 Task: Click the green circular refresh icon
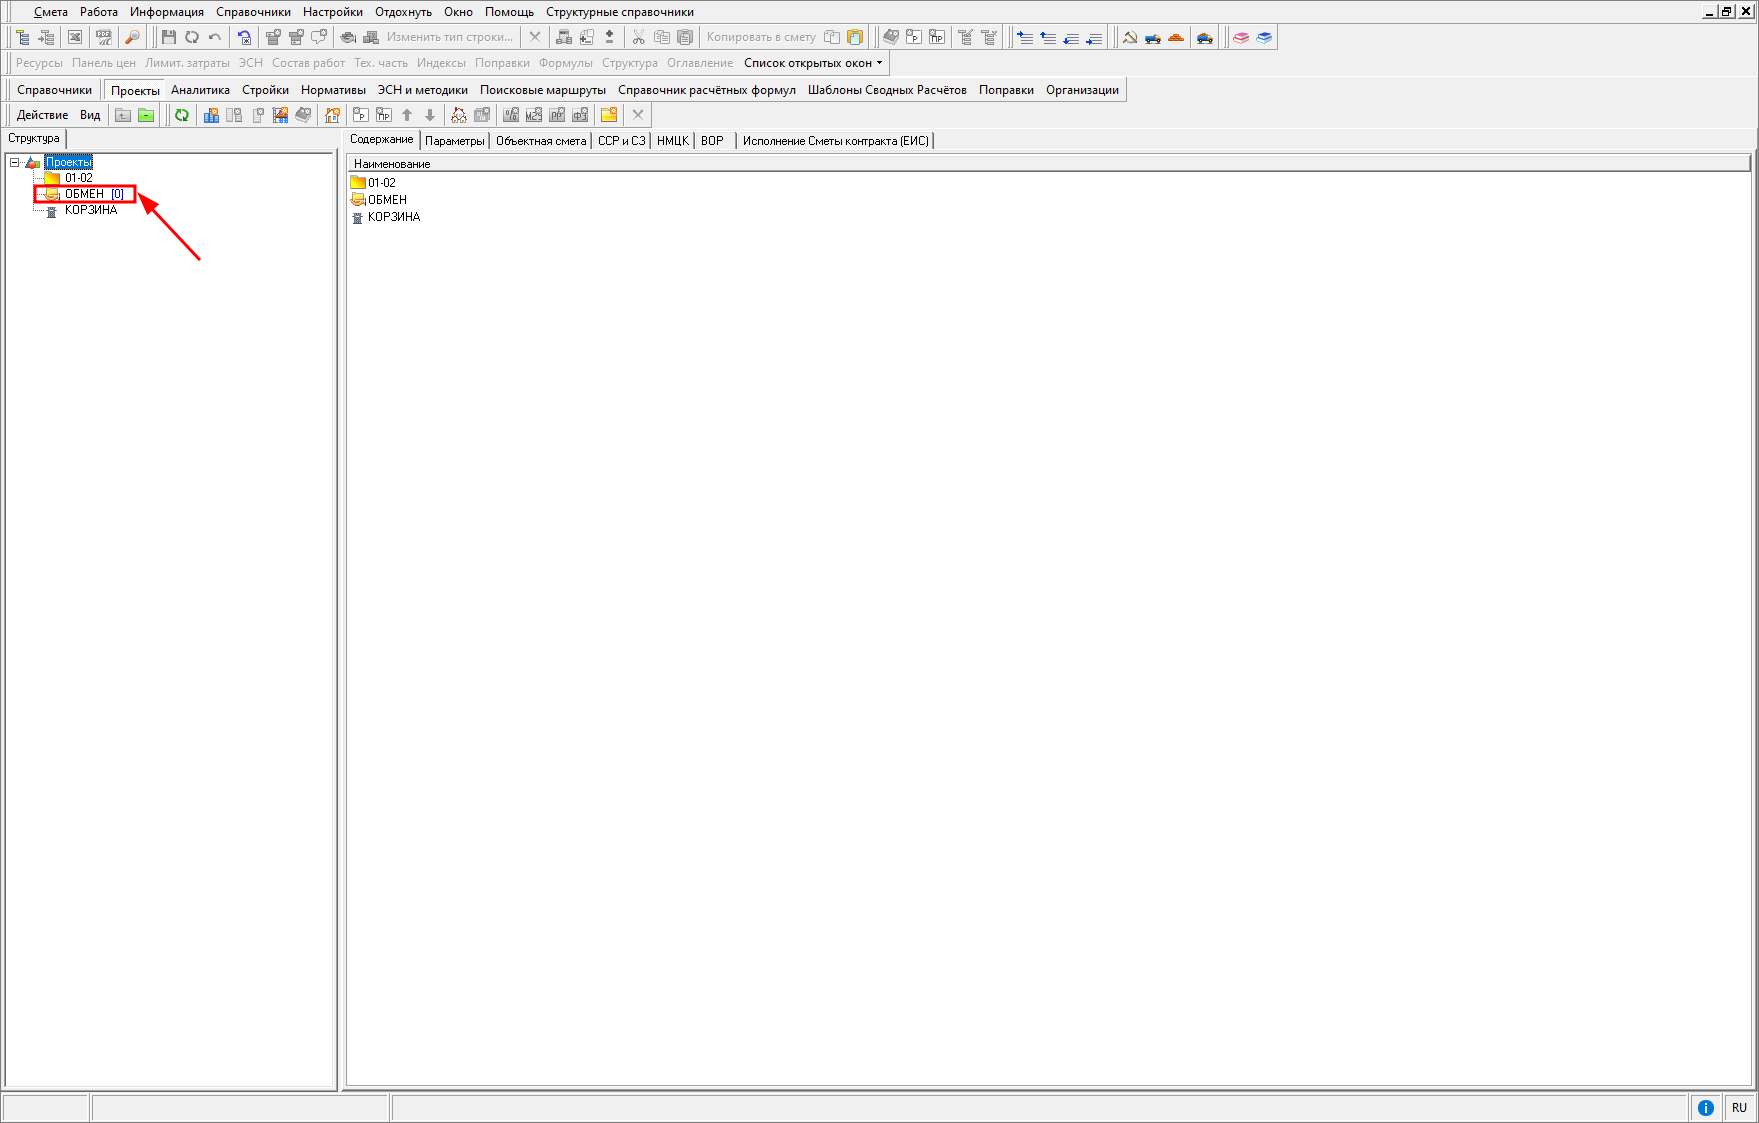click(x=182, y=115)
